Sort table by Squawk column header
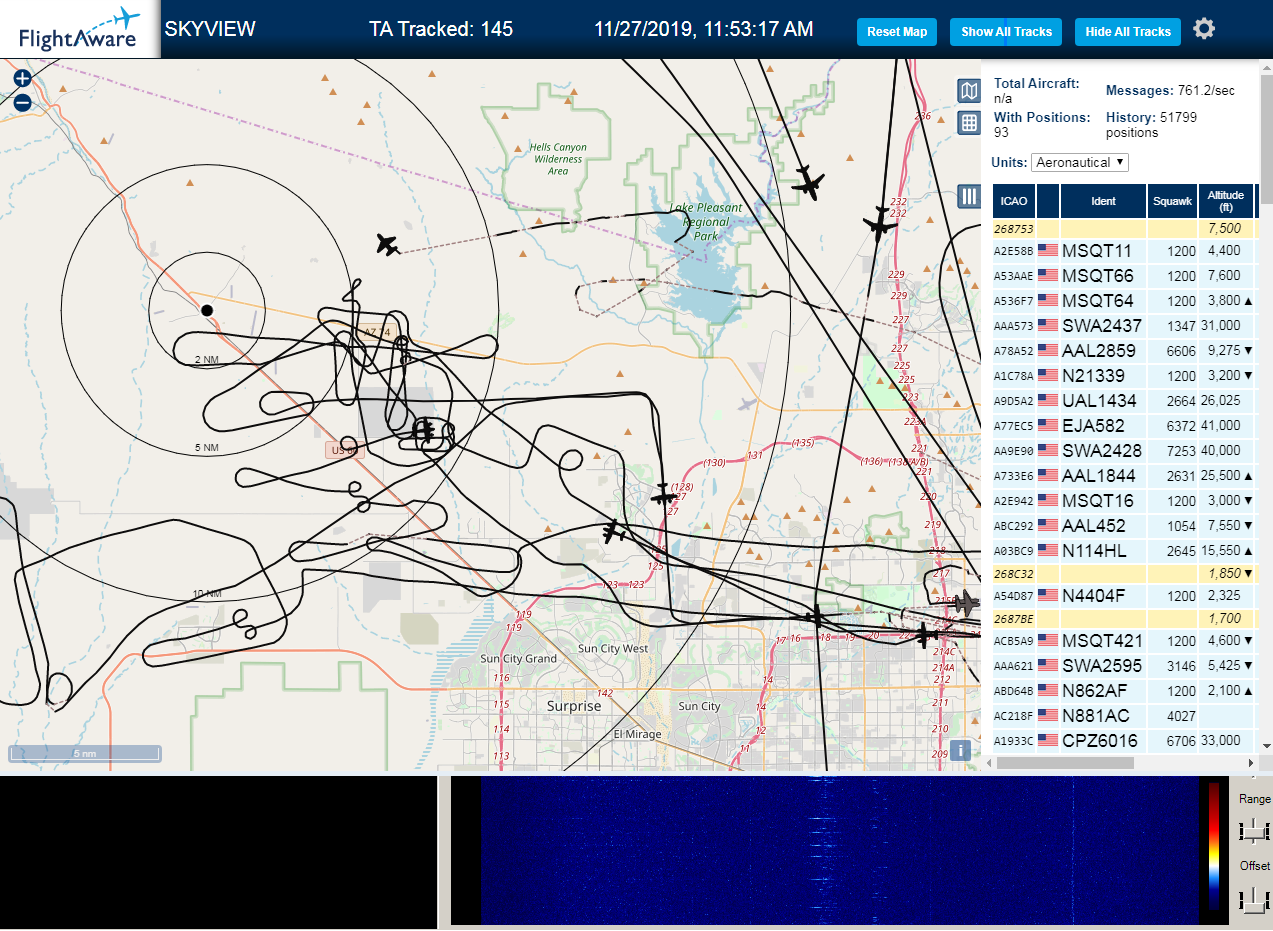 [x=1172, y=201]
